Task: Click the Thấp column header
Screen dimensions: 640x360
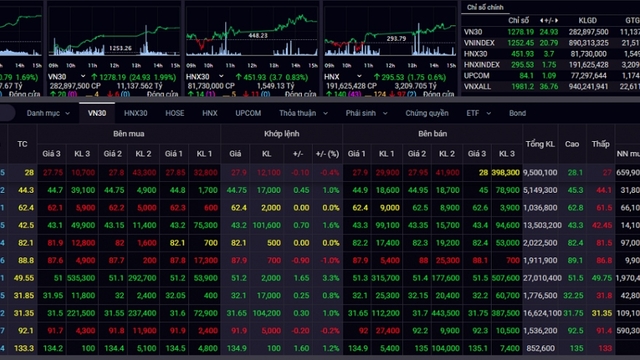Action: (x=600, y=144)
